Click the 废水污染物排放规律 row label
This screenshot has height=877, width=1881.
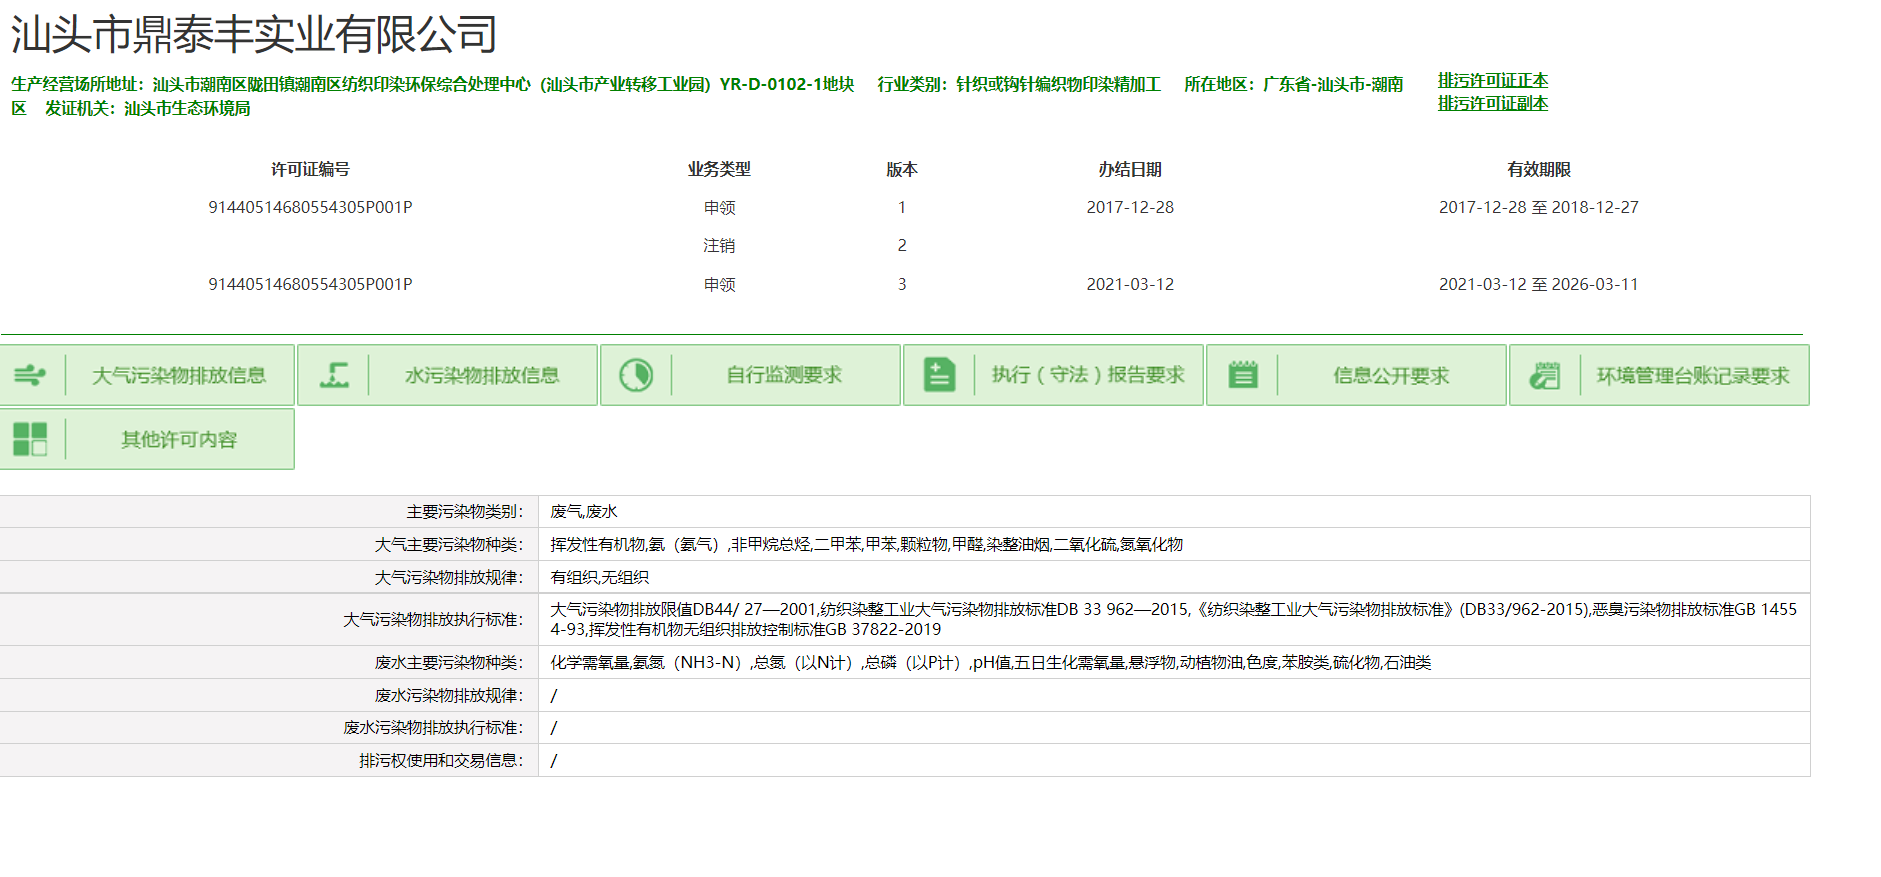(448, 696)
